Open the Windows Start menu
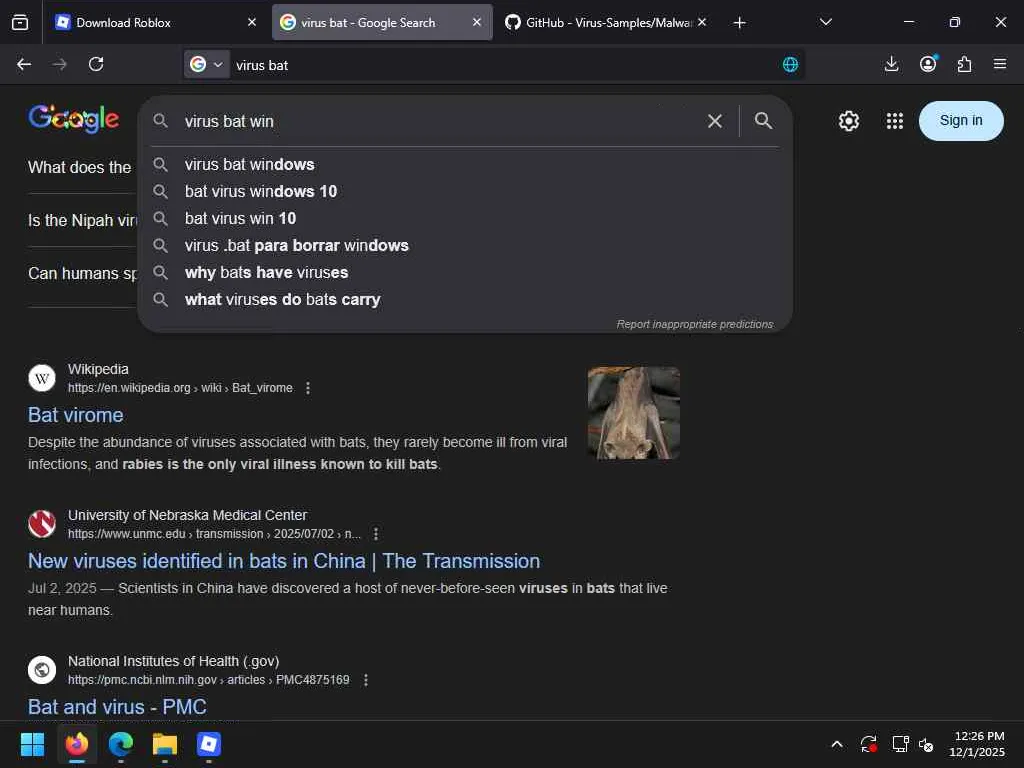Viewport: 1024px width, 768px height. pos(32,744)
